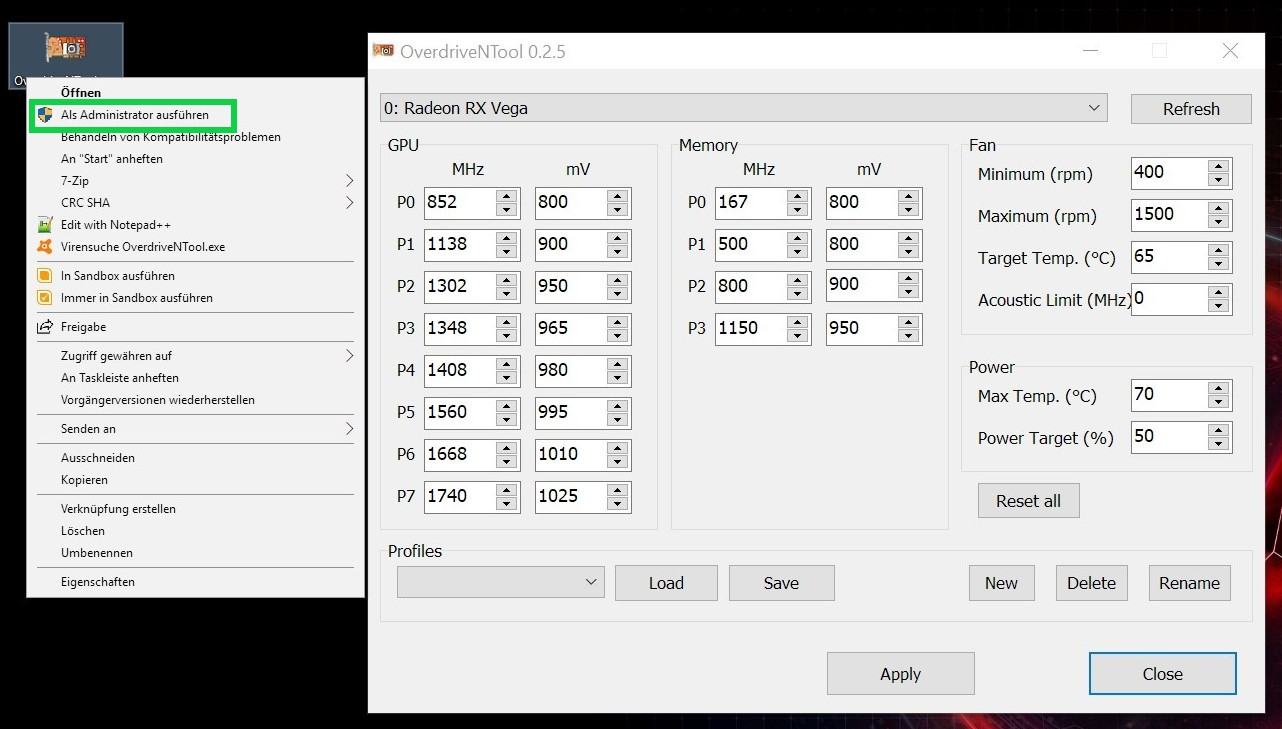Expand the Senden an submenu
Viewport: 1282px width, 729px height.
tap(194, 429)
